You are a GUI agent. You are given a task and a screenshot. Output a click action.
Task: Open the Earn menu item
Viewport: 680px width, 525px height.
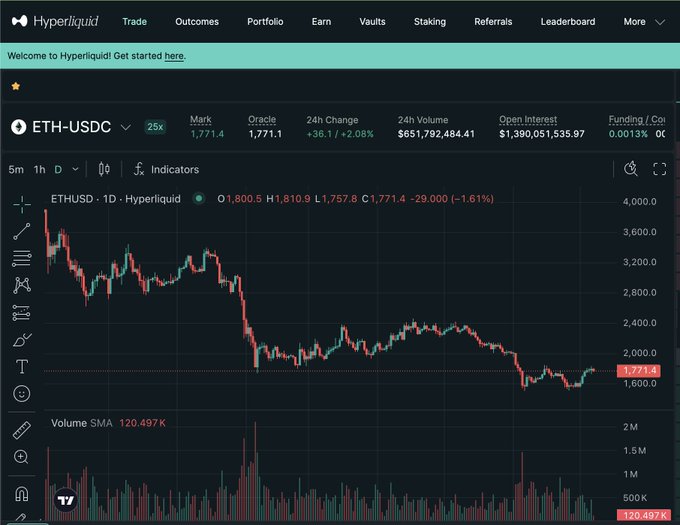pos(321,22)
